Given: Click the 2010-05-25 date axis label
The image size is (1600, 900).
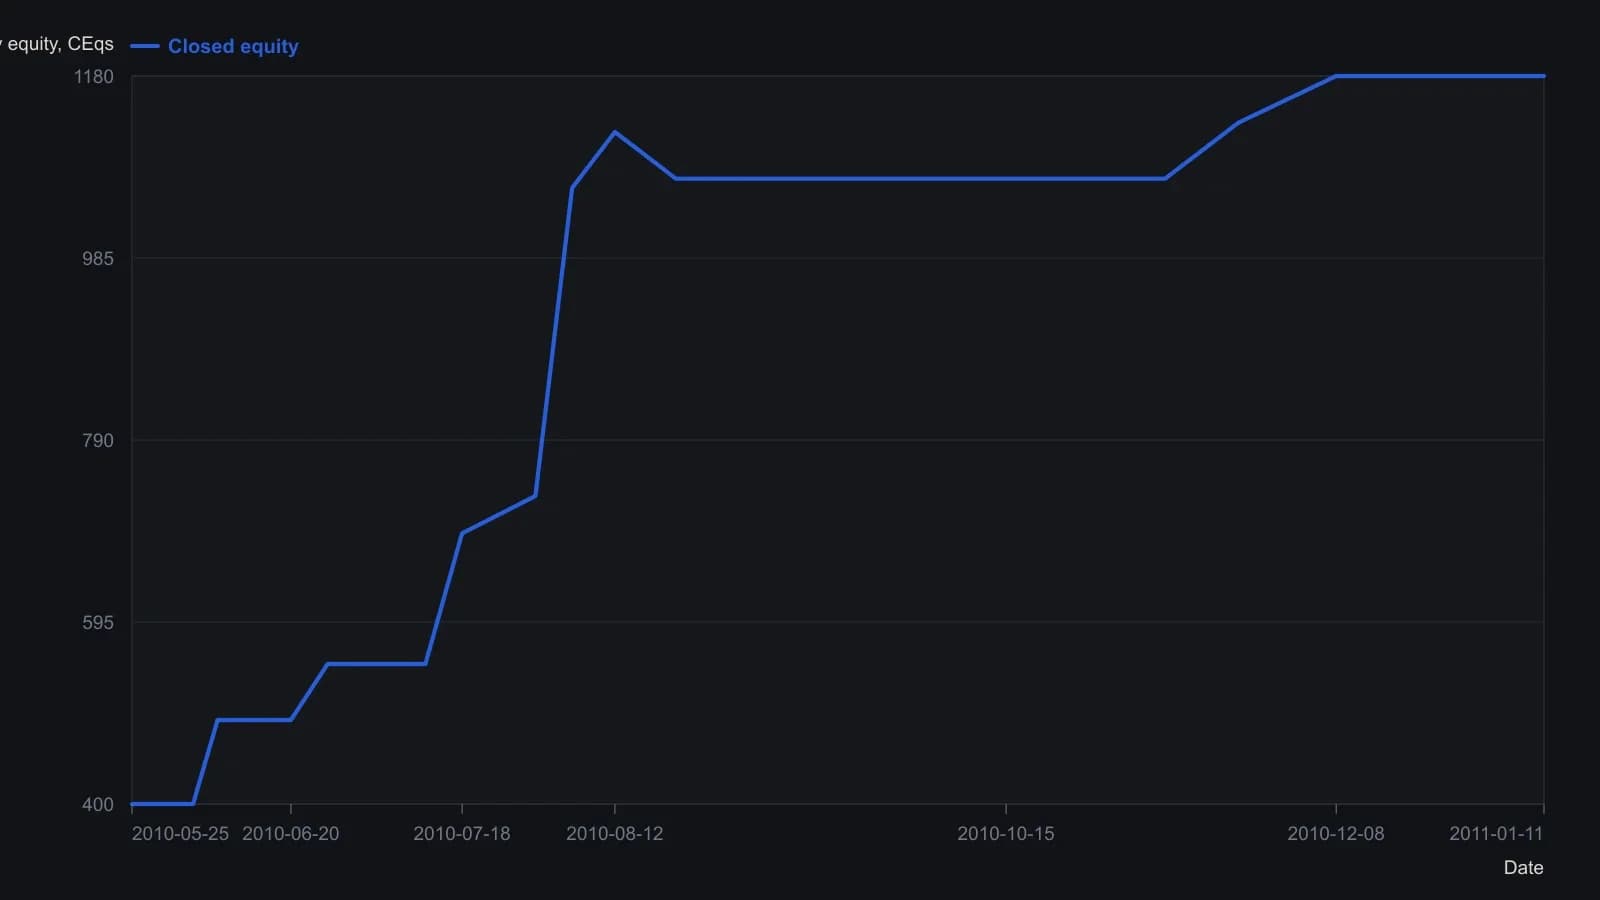Looking at the screenshot, I should coord(180,834).
